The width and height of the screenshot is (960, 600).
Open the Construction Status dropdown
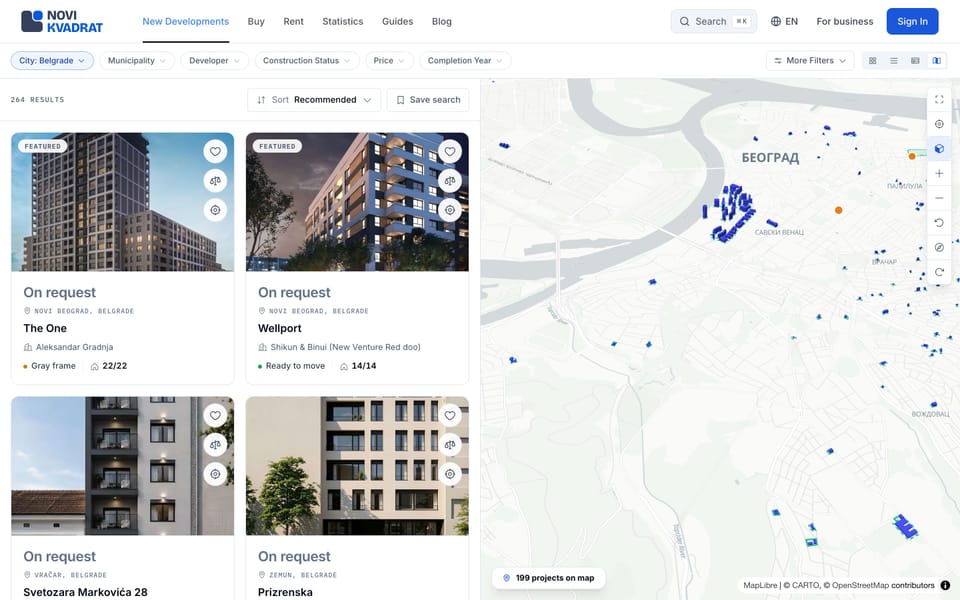pos(307,61)
